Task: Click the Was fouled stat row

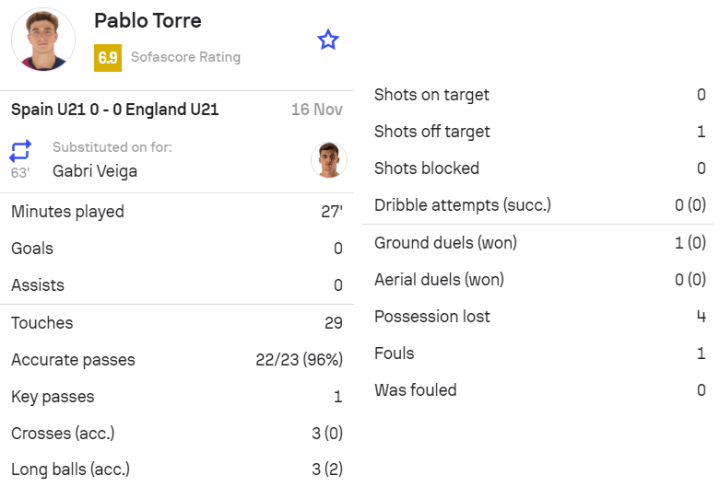Action: pos(539,390)
